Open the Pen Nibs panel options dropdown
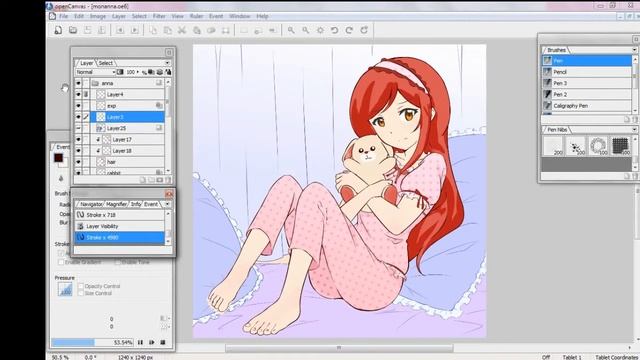This screenshot has width=640, height=360. tap(634, 129)
